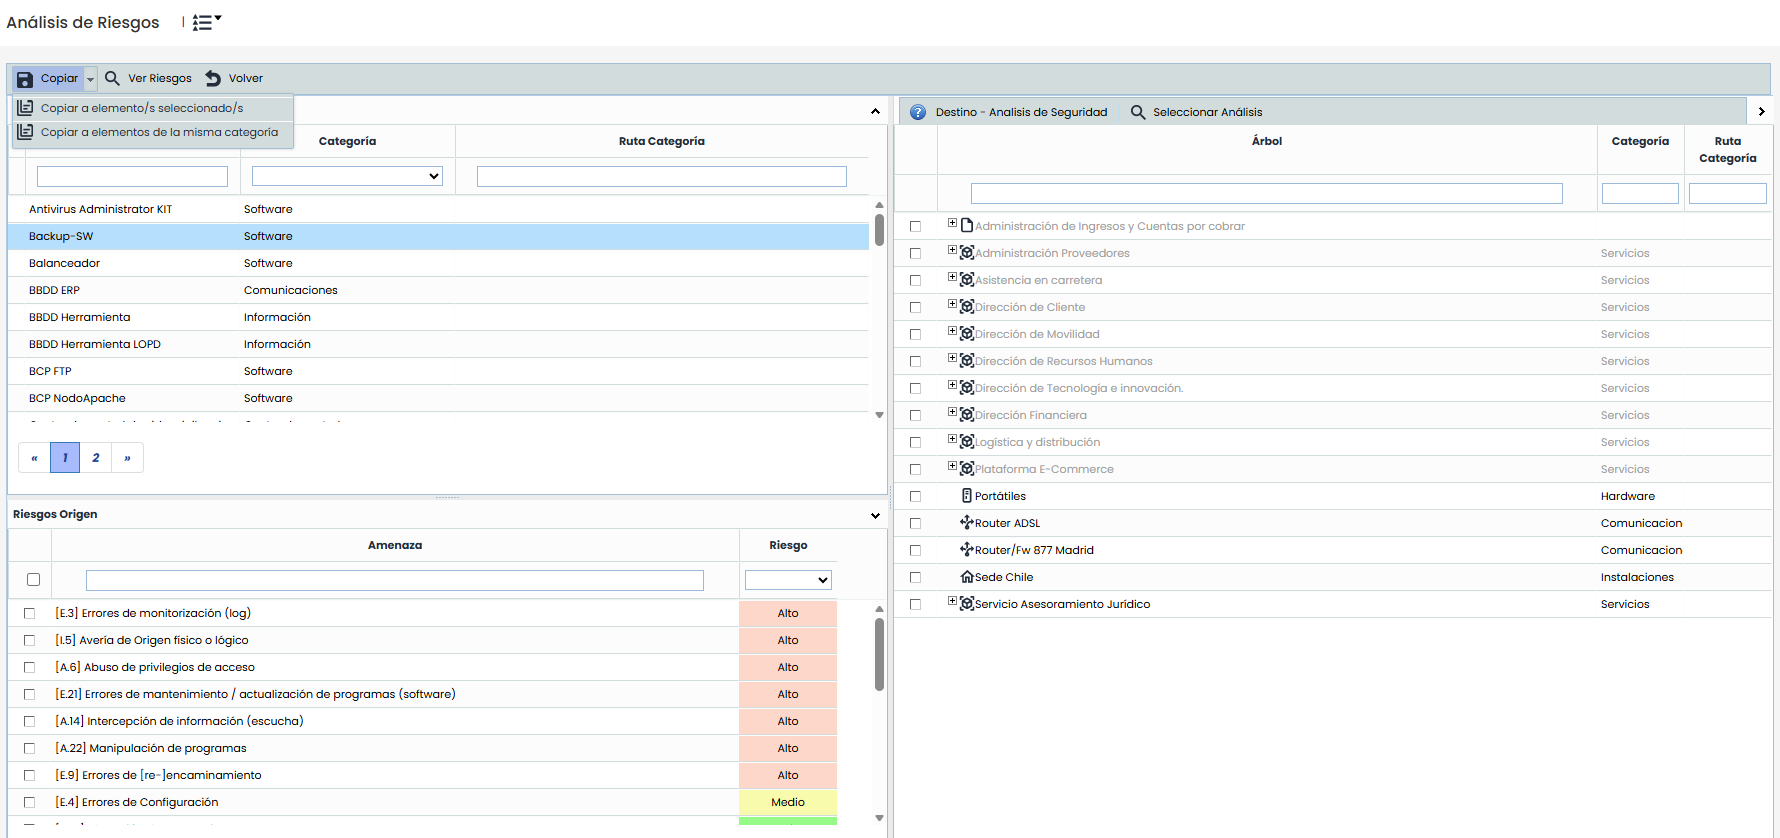This screenshot has width=1780, height=838.
Task: Go to page 2 of the list
Action: [96, 458]
